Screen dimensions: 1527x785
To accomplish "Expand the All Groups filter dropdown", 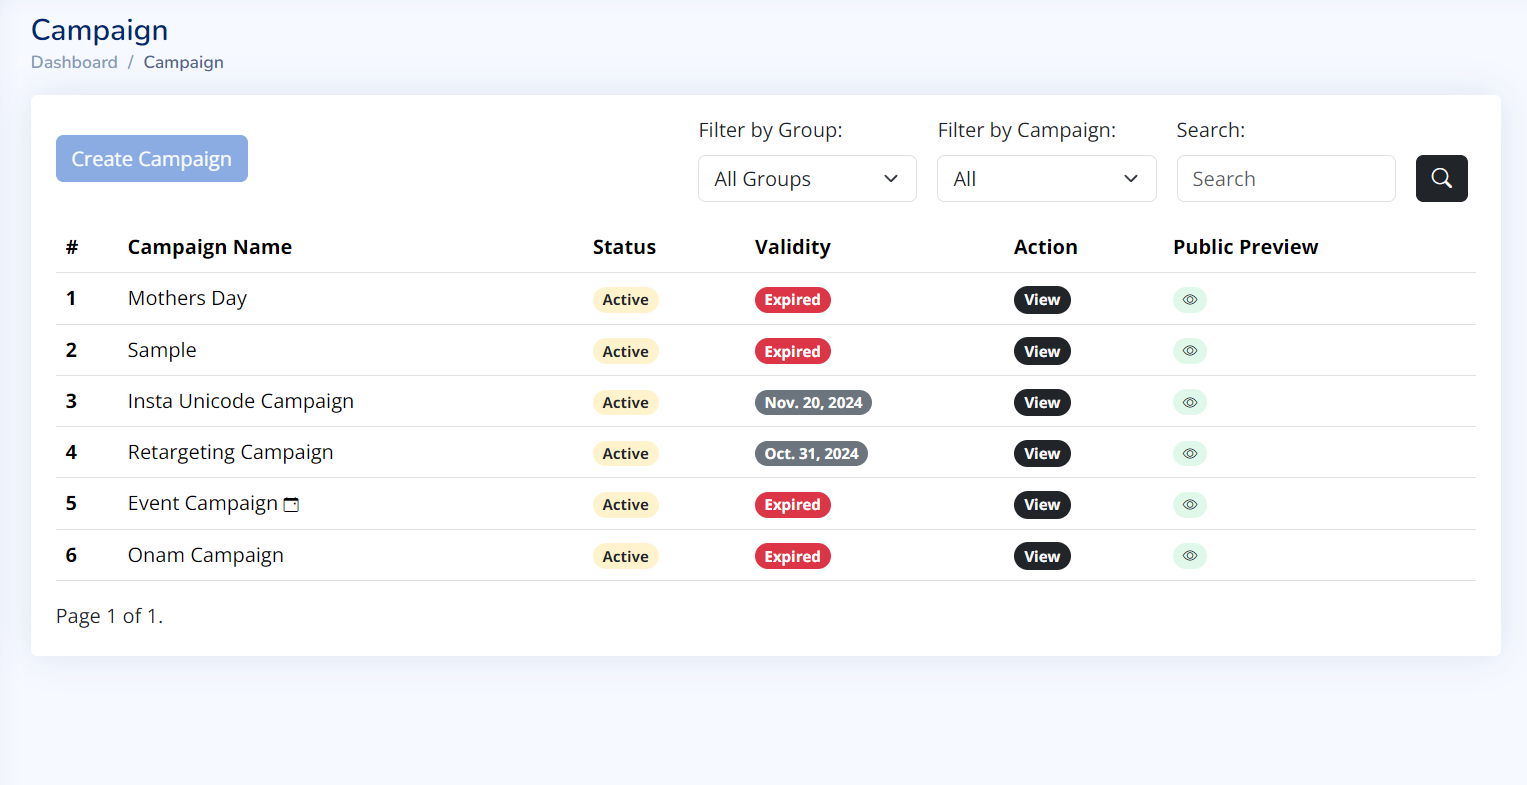I will click(807, 178).
